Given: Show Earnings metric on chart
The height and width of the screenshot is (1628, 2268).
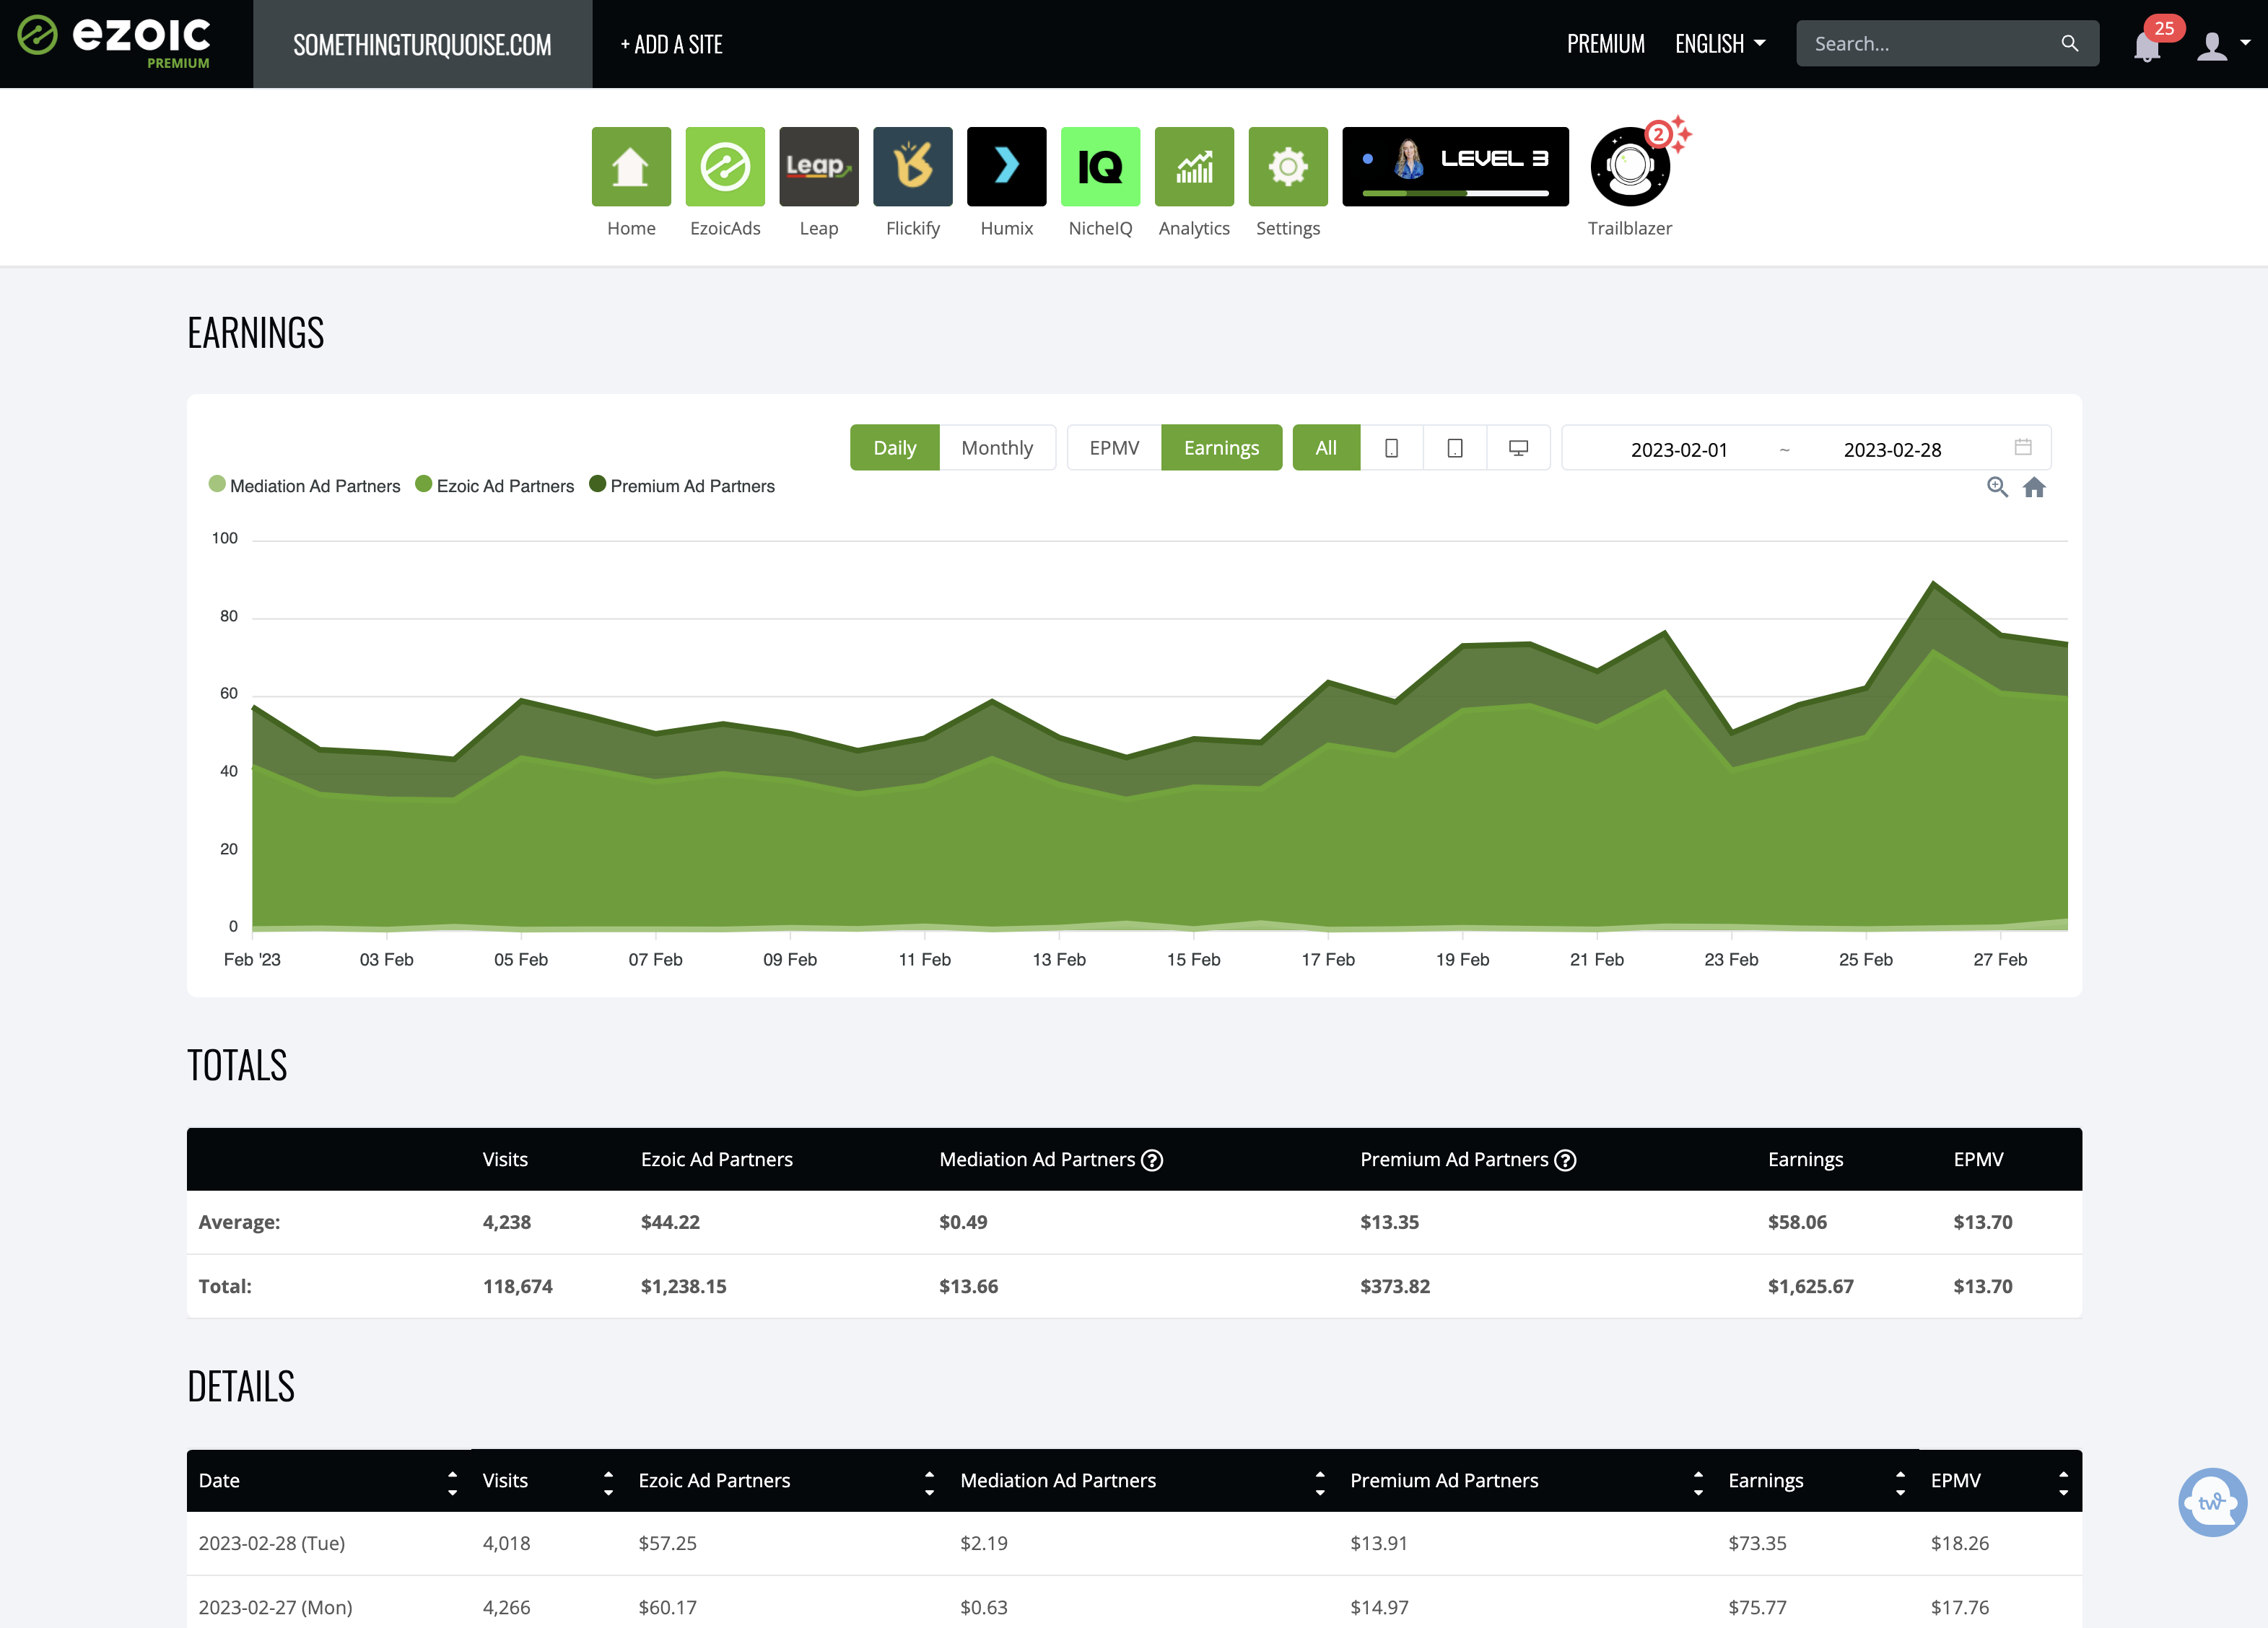Looking at the screenshot, I should click(1221, 448).
